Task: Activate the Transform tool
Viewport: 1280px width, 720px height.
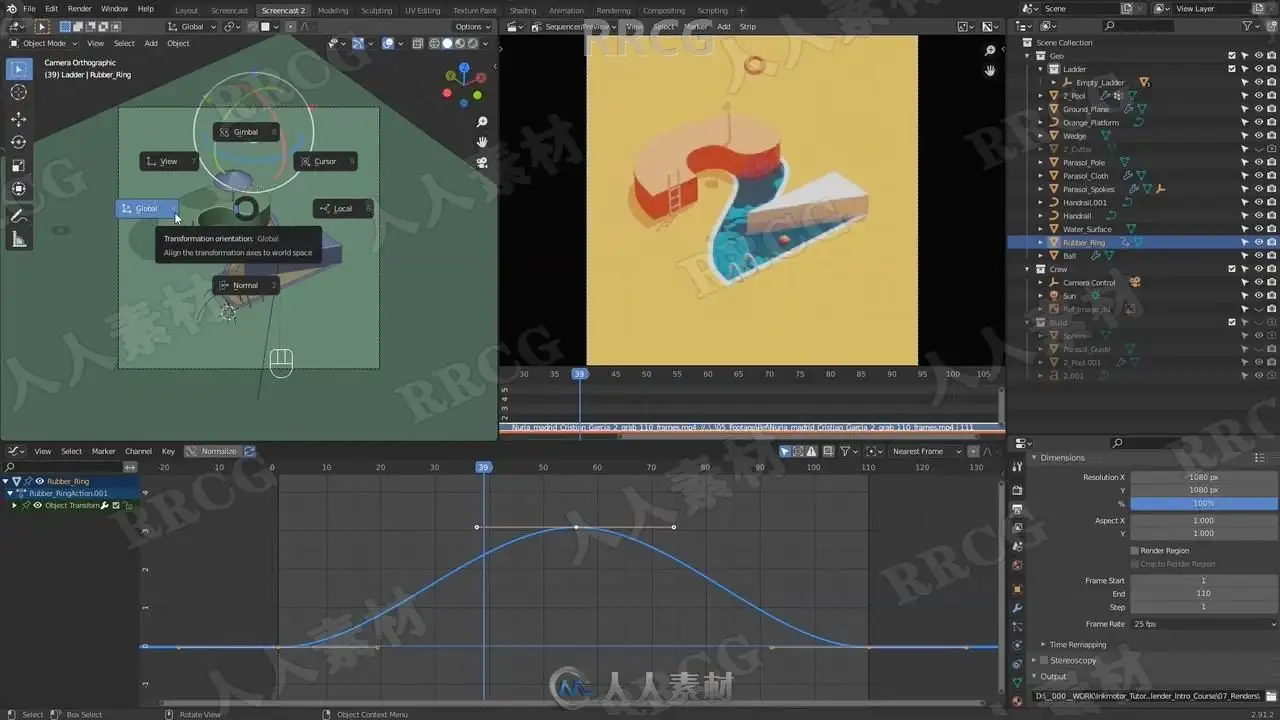Action: (18, 189)
